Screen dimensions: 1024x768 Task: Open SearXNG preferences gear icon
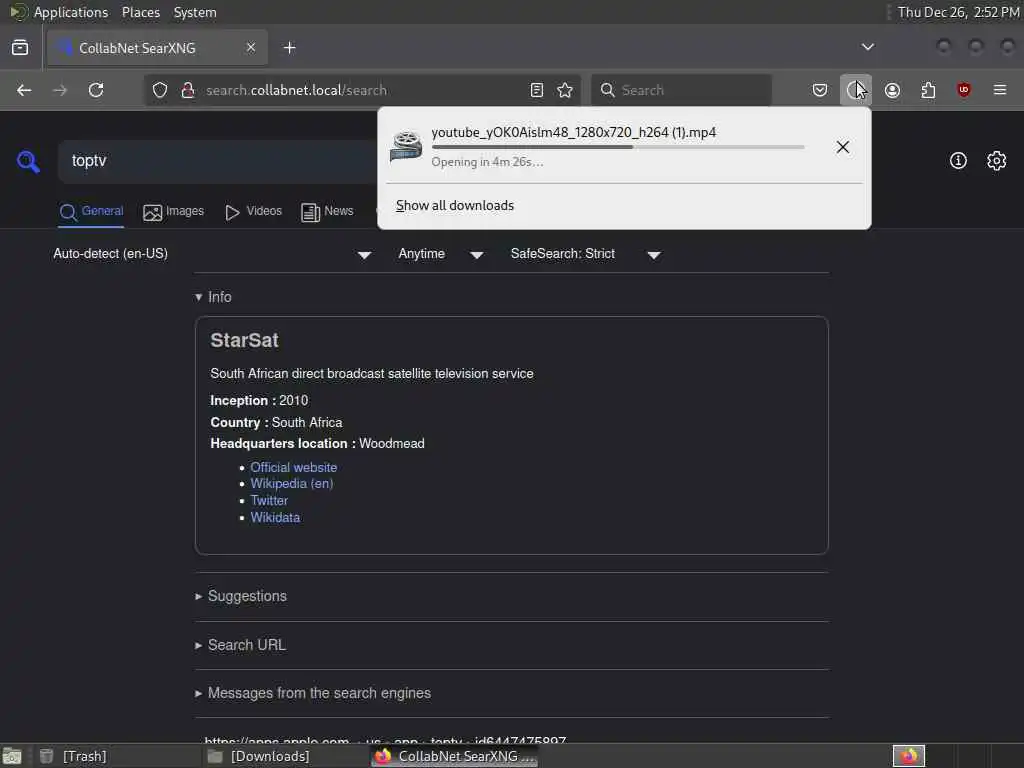pos(997,161)
